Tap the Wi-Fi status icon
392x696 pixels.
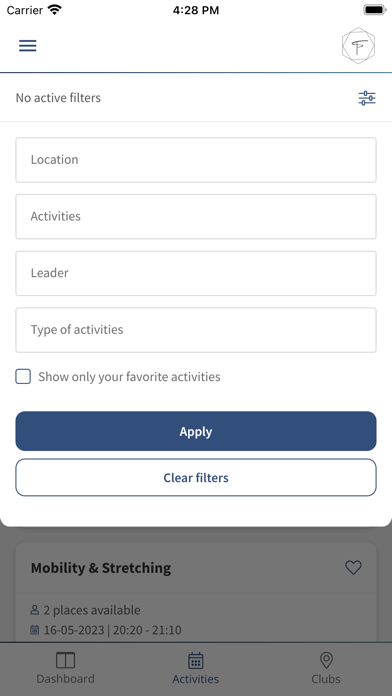(55, 10)
